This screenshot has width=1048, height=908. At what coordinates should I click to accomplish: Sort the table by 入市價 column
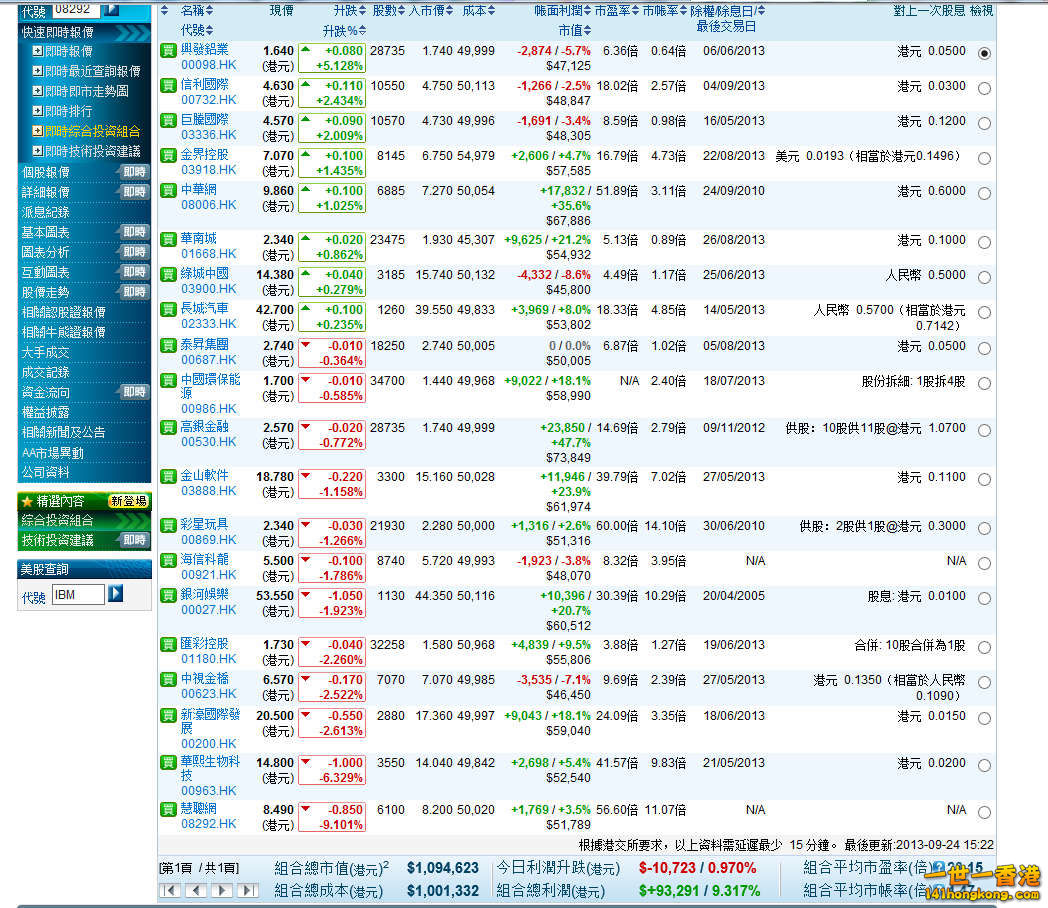pyautogui.click(x=431, y=11)
